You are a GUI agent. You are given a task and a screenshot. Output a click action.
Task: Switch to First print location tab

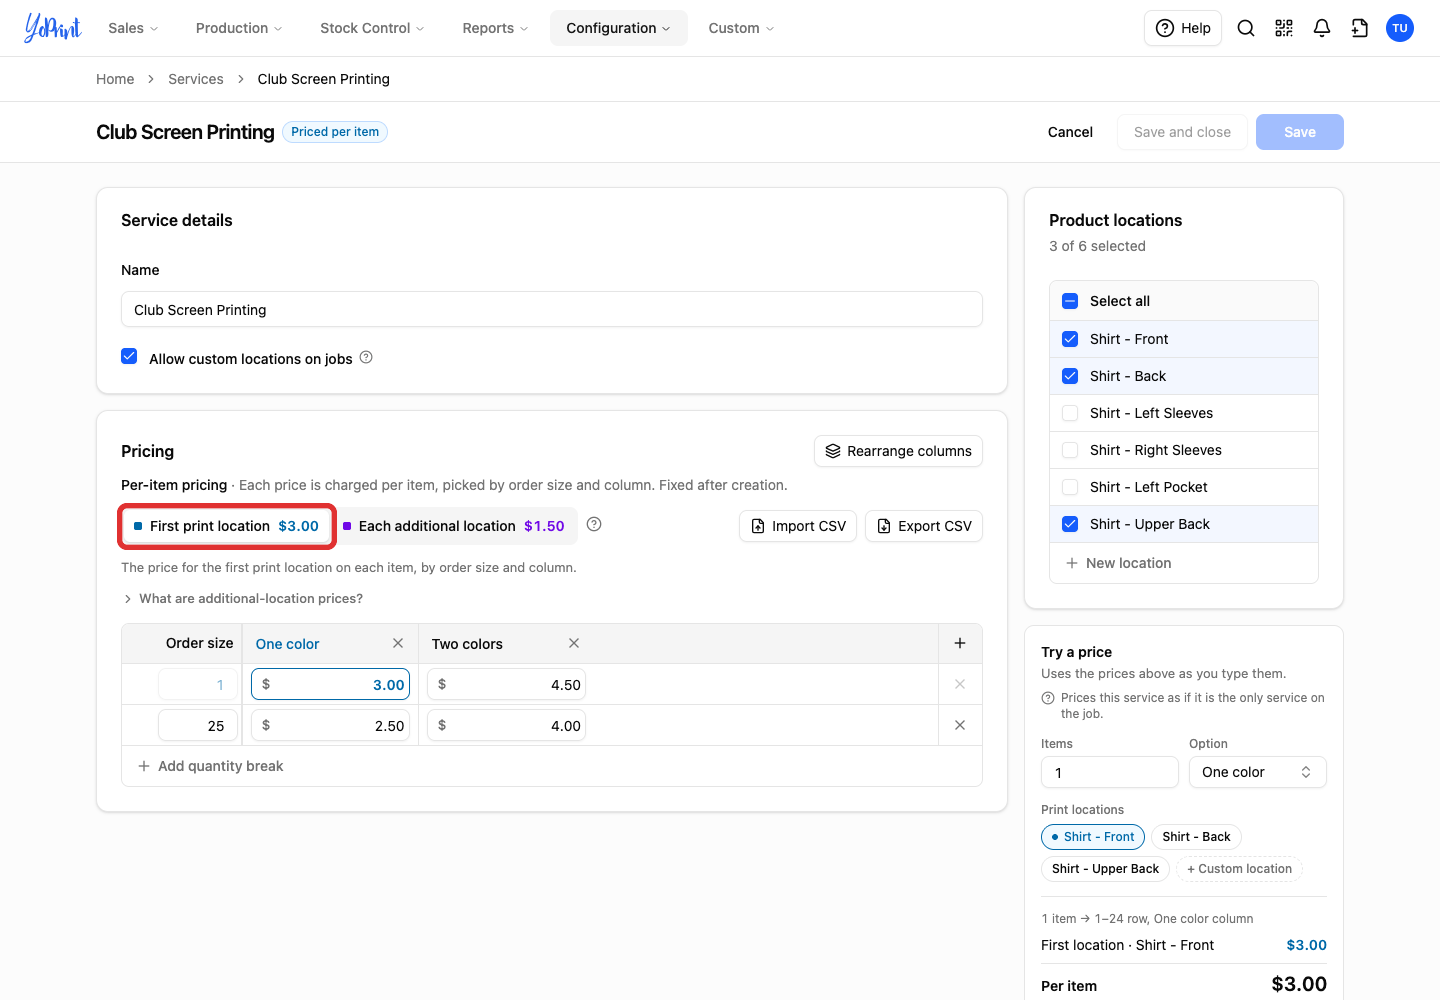226,526
